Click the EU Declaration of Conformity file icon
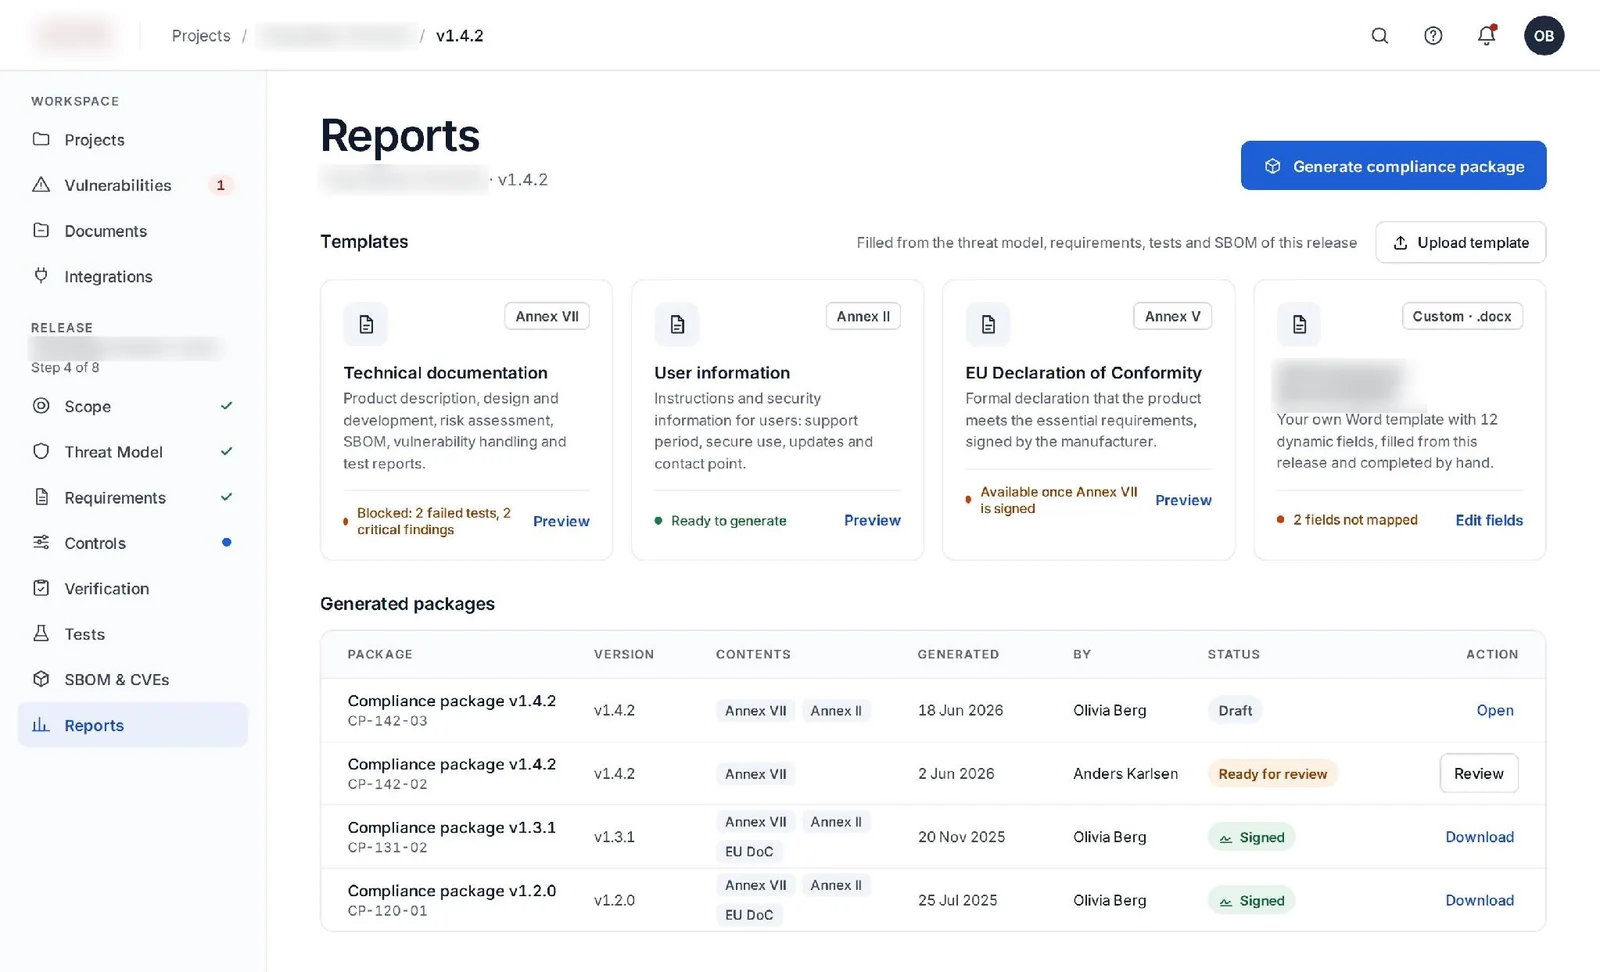The height and width of the screenshot is (972, 1600). click(988, 324)
